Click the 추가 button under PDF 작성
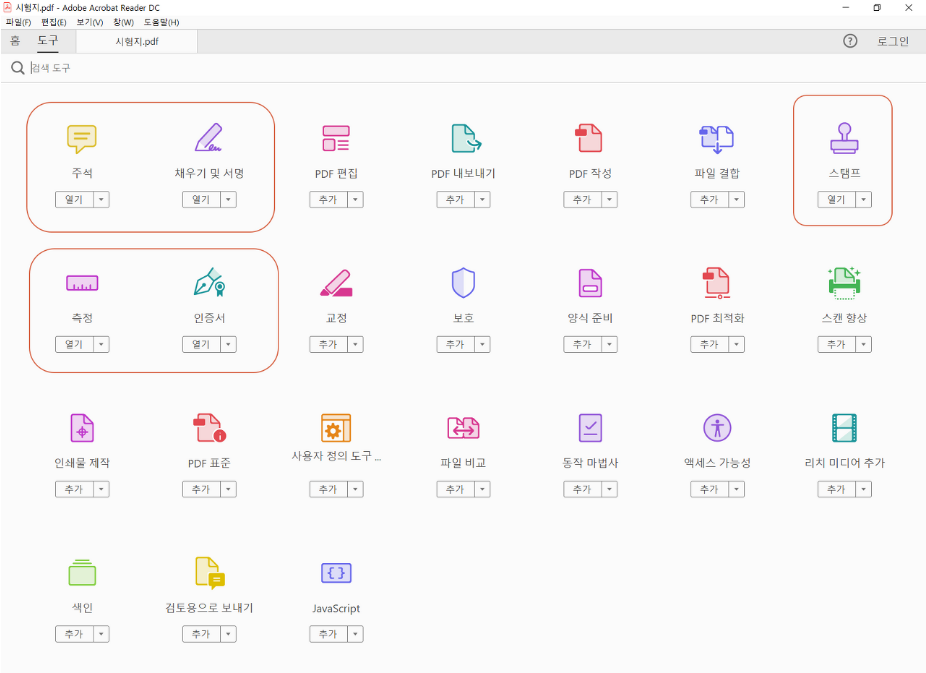The image size is (926, 673). [x=583, y=200]
